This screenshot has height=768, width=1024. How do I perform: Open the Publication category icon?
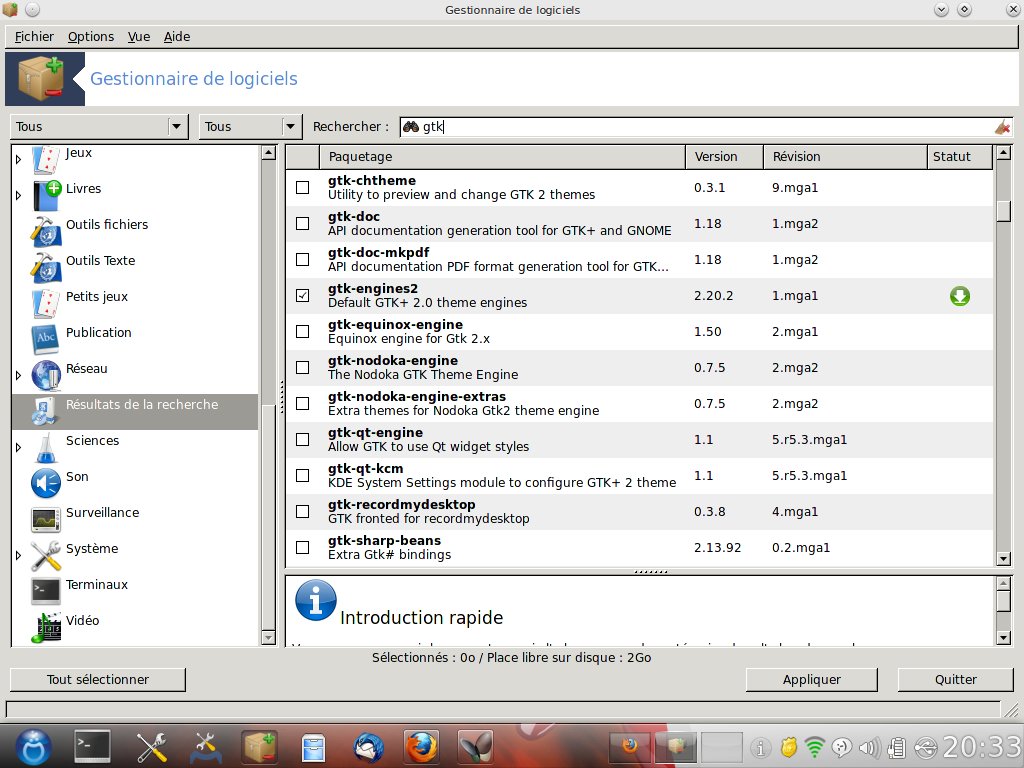pos(46,339)
